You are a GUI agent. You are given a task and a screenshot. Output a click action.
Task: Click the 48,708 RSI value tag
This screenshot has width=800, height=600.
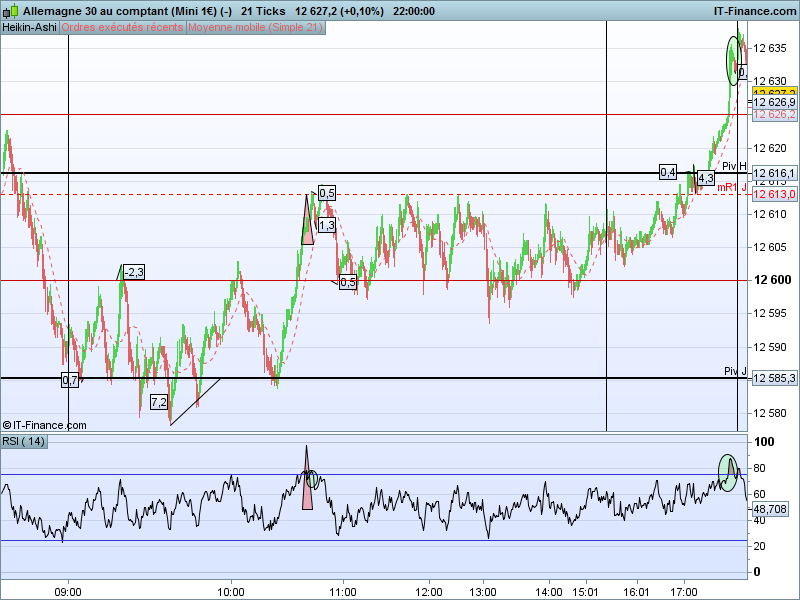click(769, 509)
